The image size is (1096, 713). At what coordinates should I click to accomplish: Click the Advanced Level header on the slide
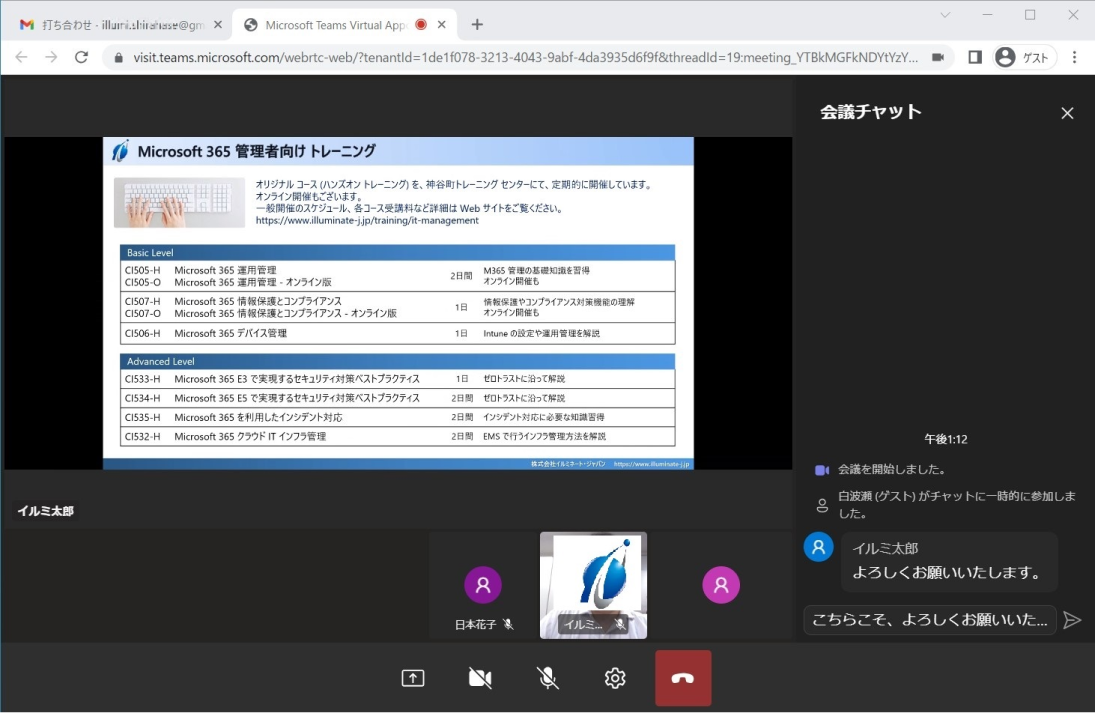point(398,361)
